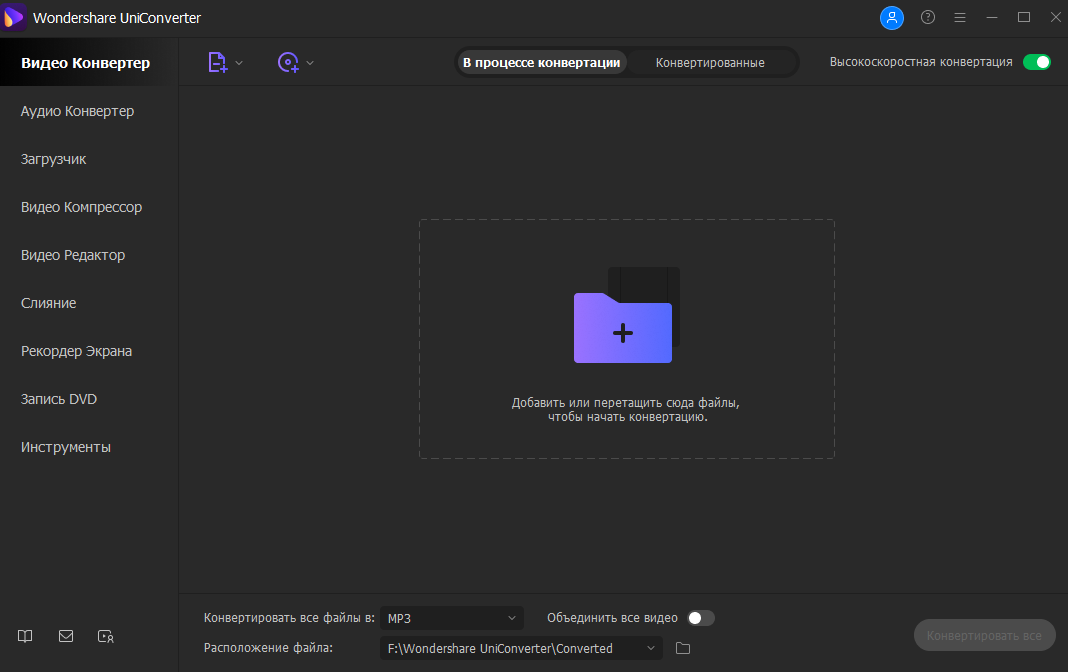Toggle Высокоскоростная конвертация switch
Viewport: 1068px width, 672px height.
(x=1037, y=62)
